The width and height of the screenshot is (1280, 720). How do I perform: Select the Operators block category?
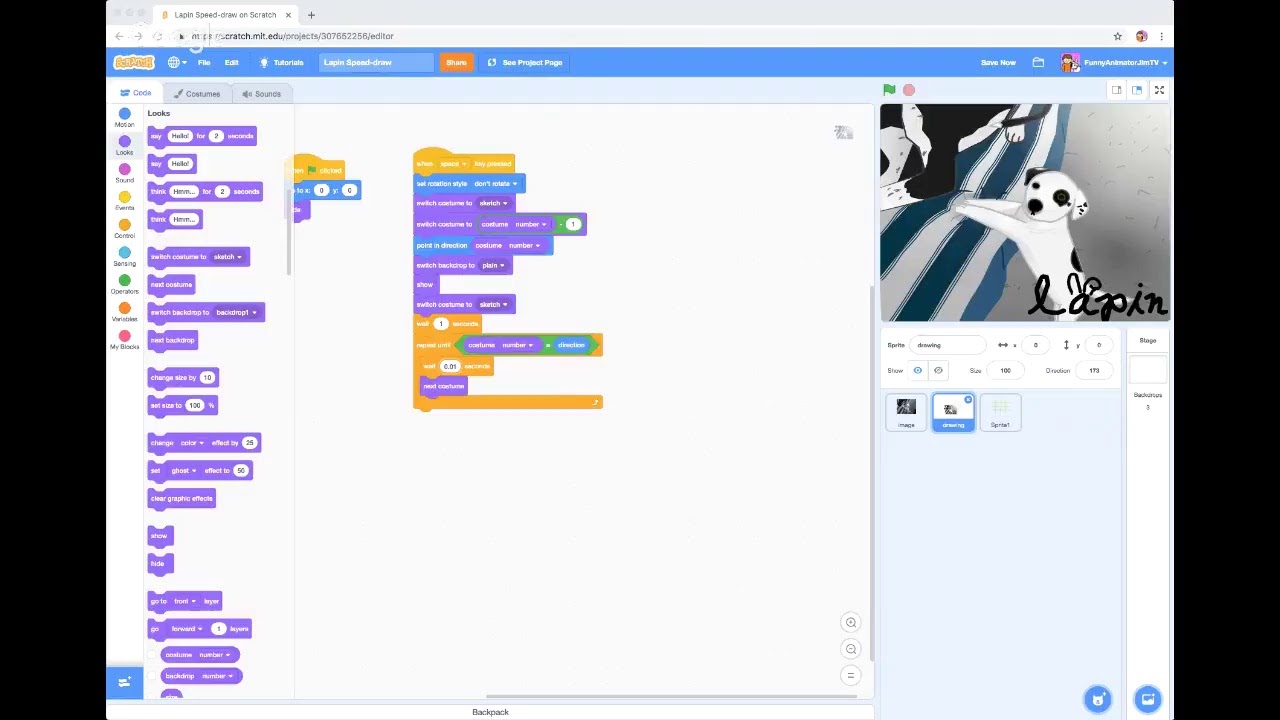pyautogui.click(x=124, y=285)
